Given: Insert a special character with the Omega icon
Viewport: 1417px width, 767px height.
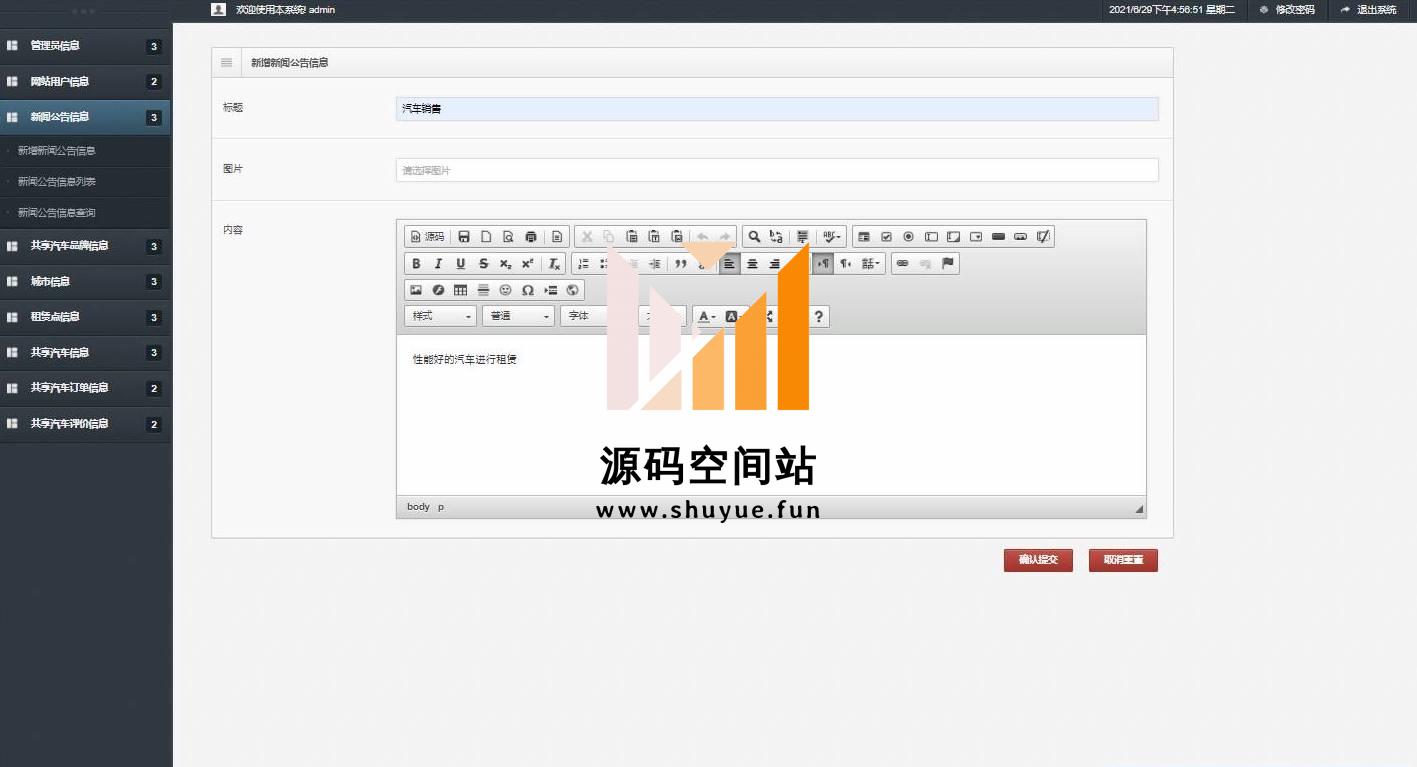Looking at the screenshot, I should [x=528, y=290].
